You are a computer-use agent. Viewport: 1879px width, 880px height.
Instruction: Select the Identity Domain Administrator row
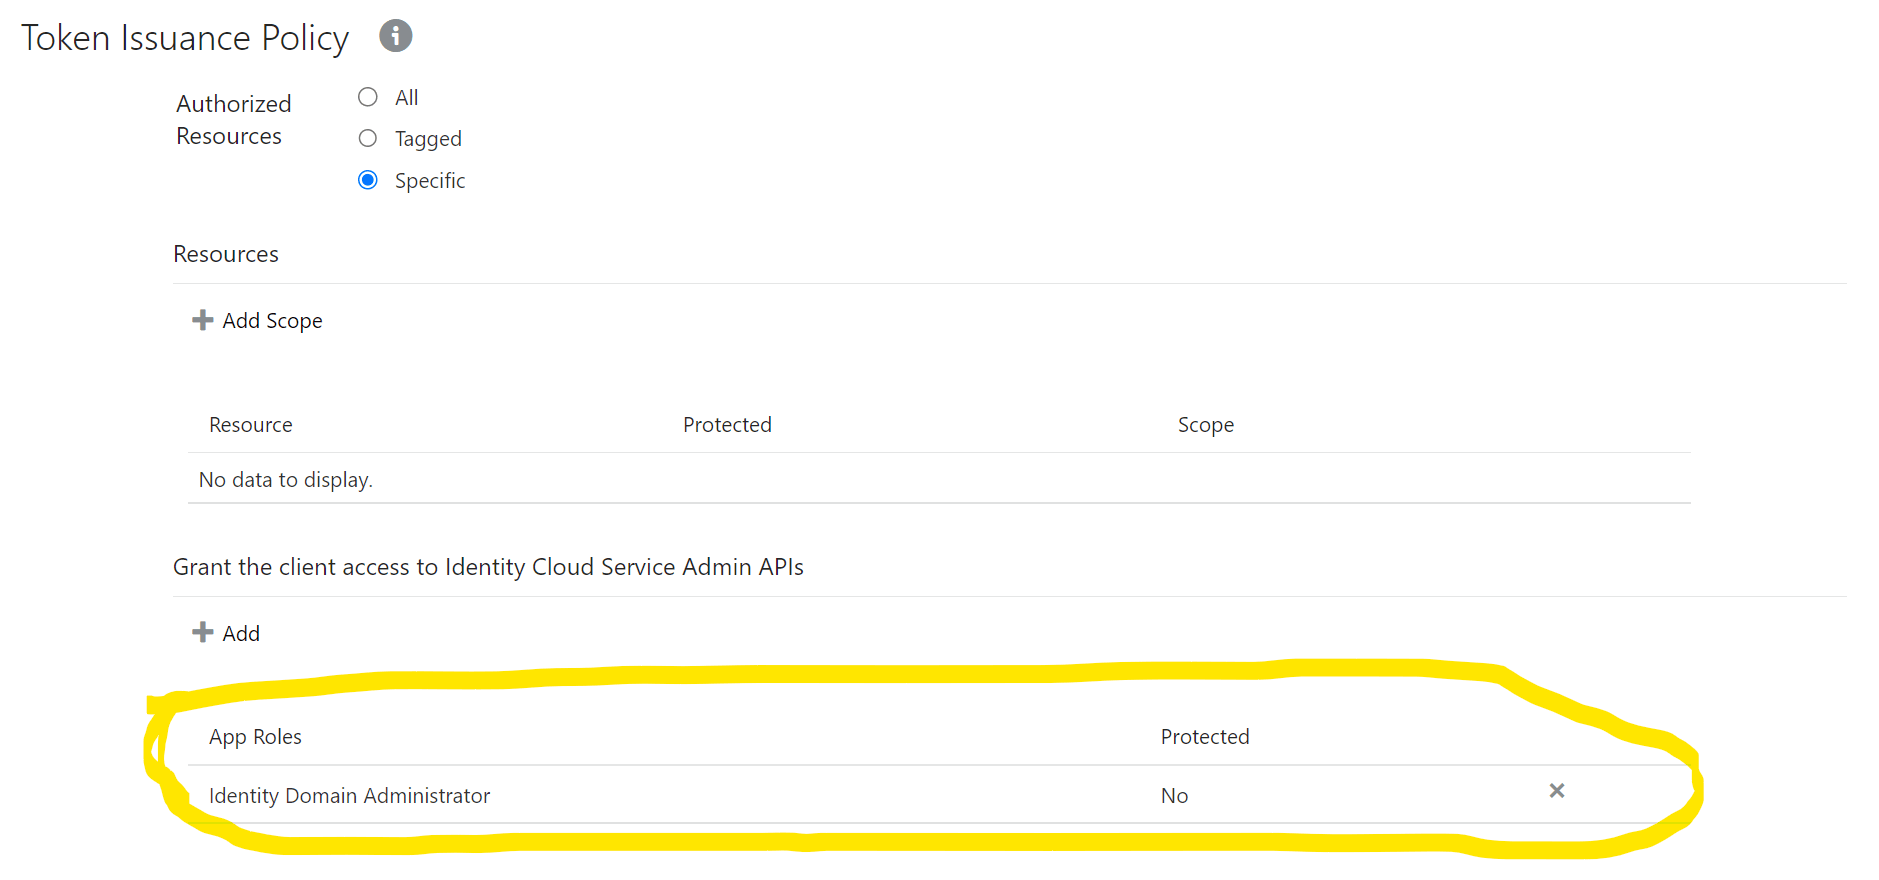(x=349, y=796)
